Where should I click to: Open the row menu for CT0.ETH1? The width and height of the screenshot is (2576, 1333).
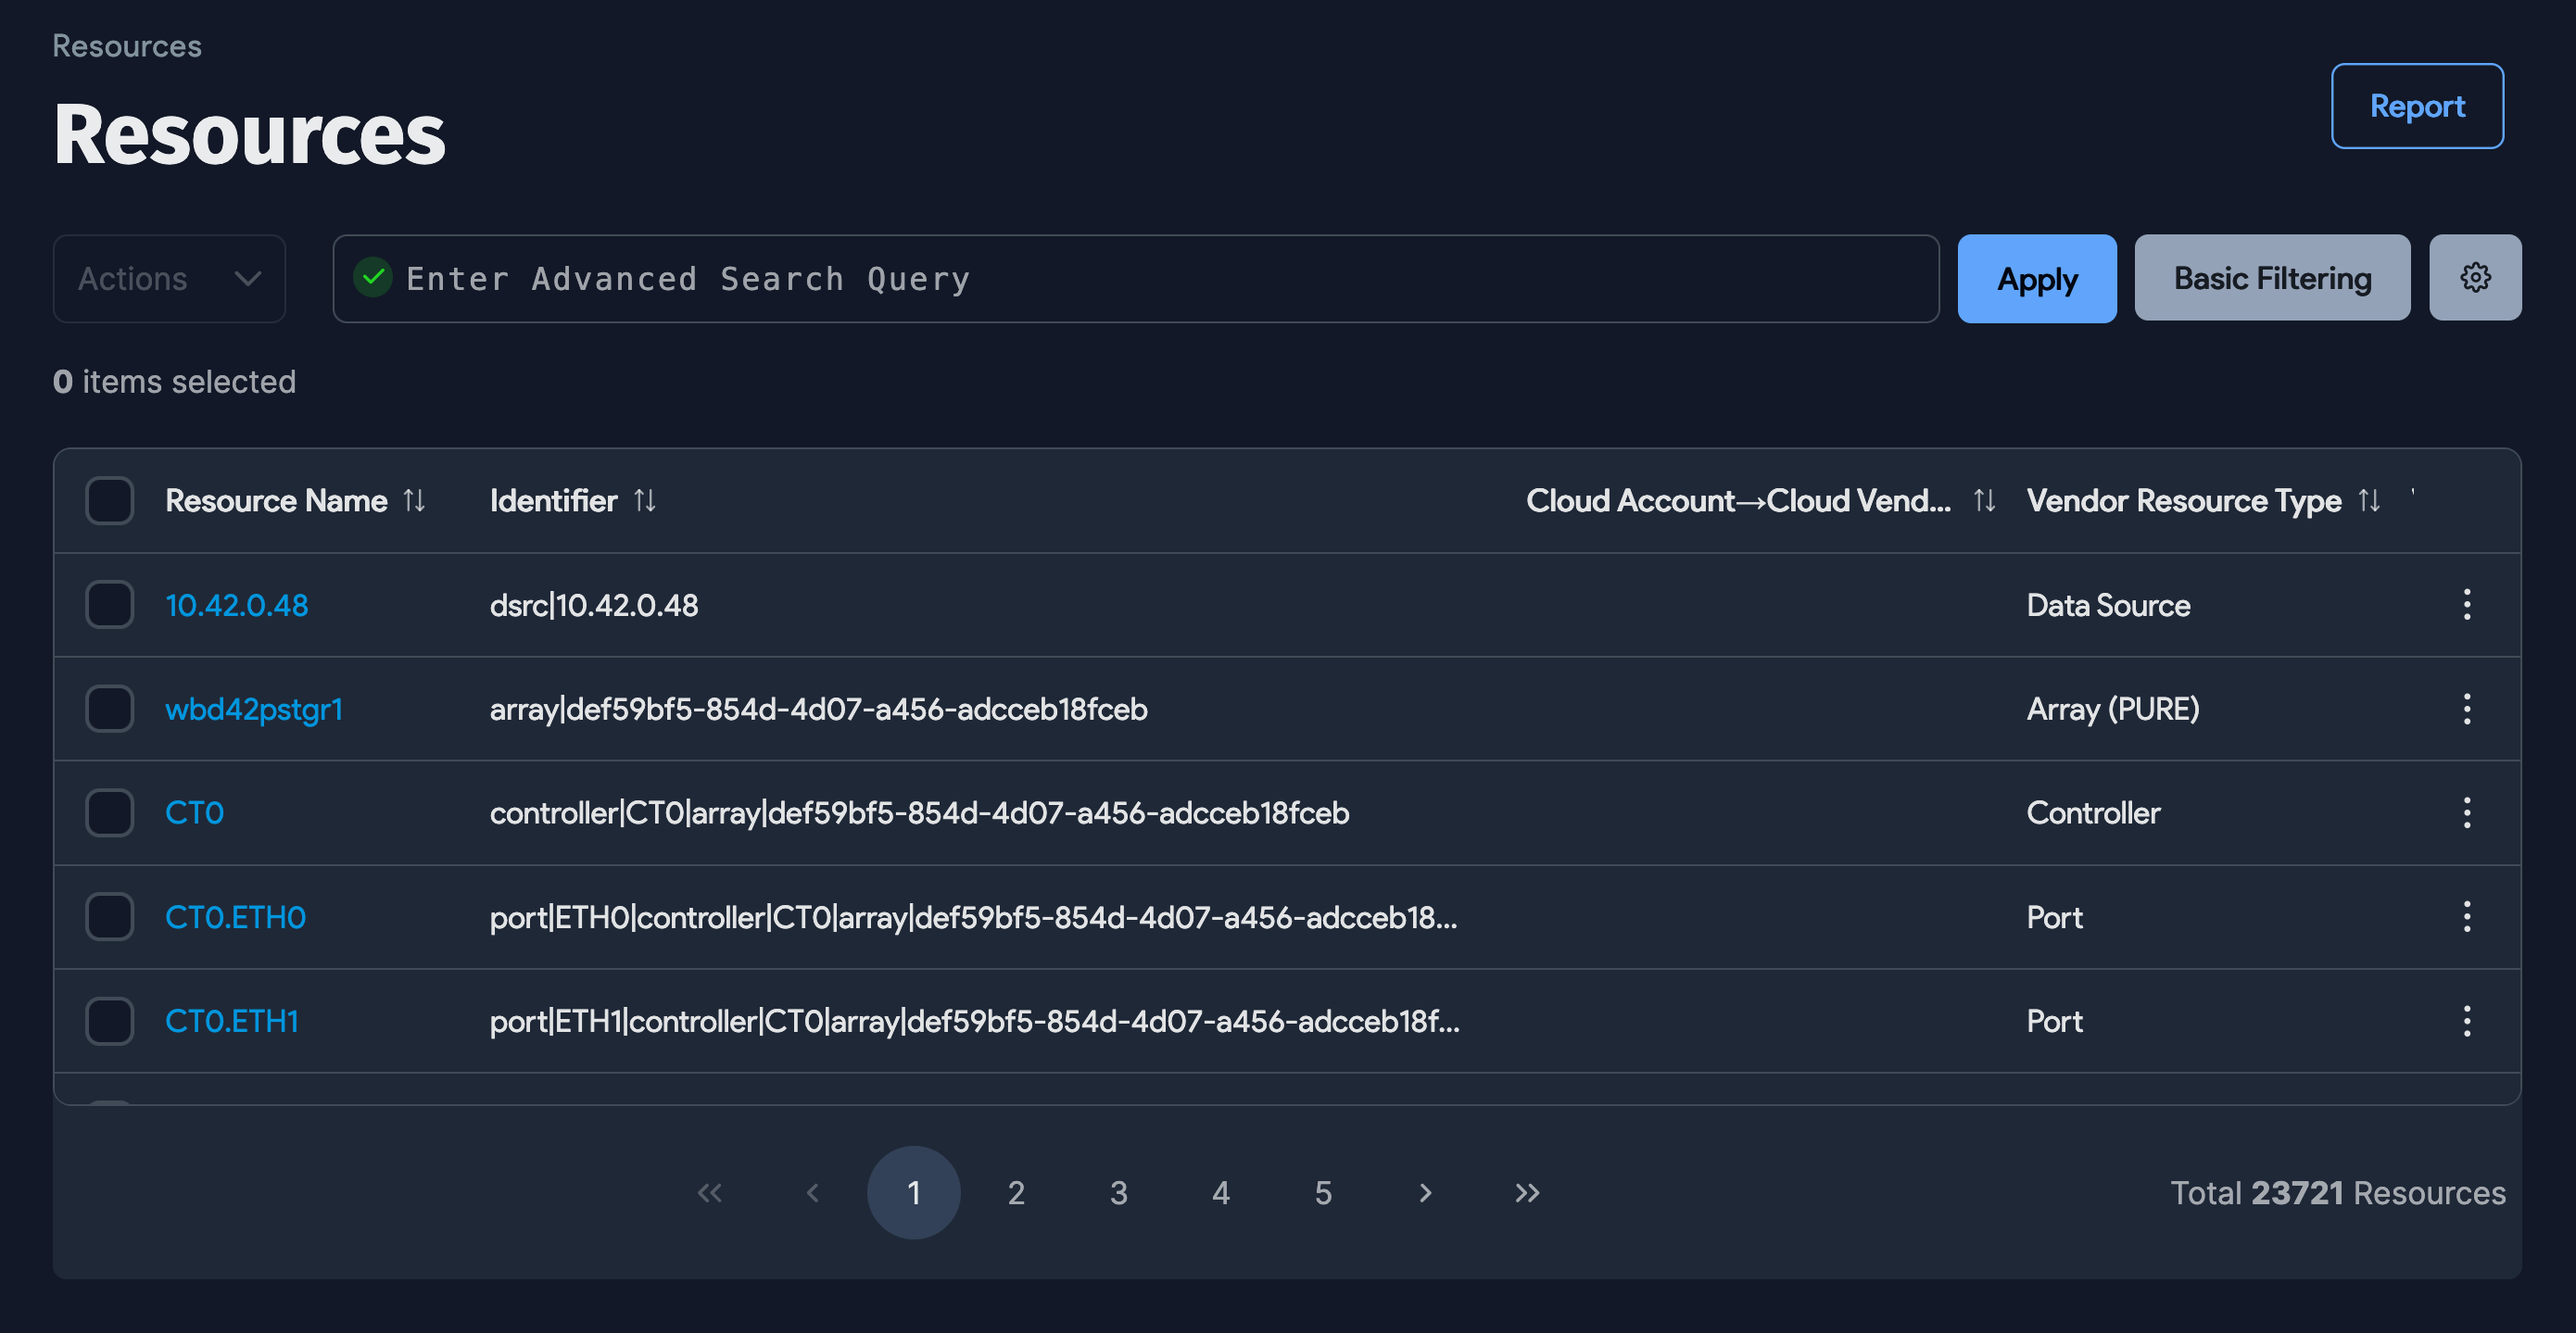click(2467, 1021)
